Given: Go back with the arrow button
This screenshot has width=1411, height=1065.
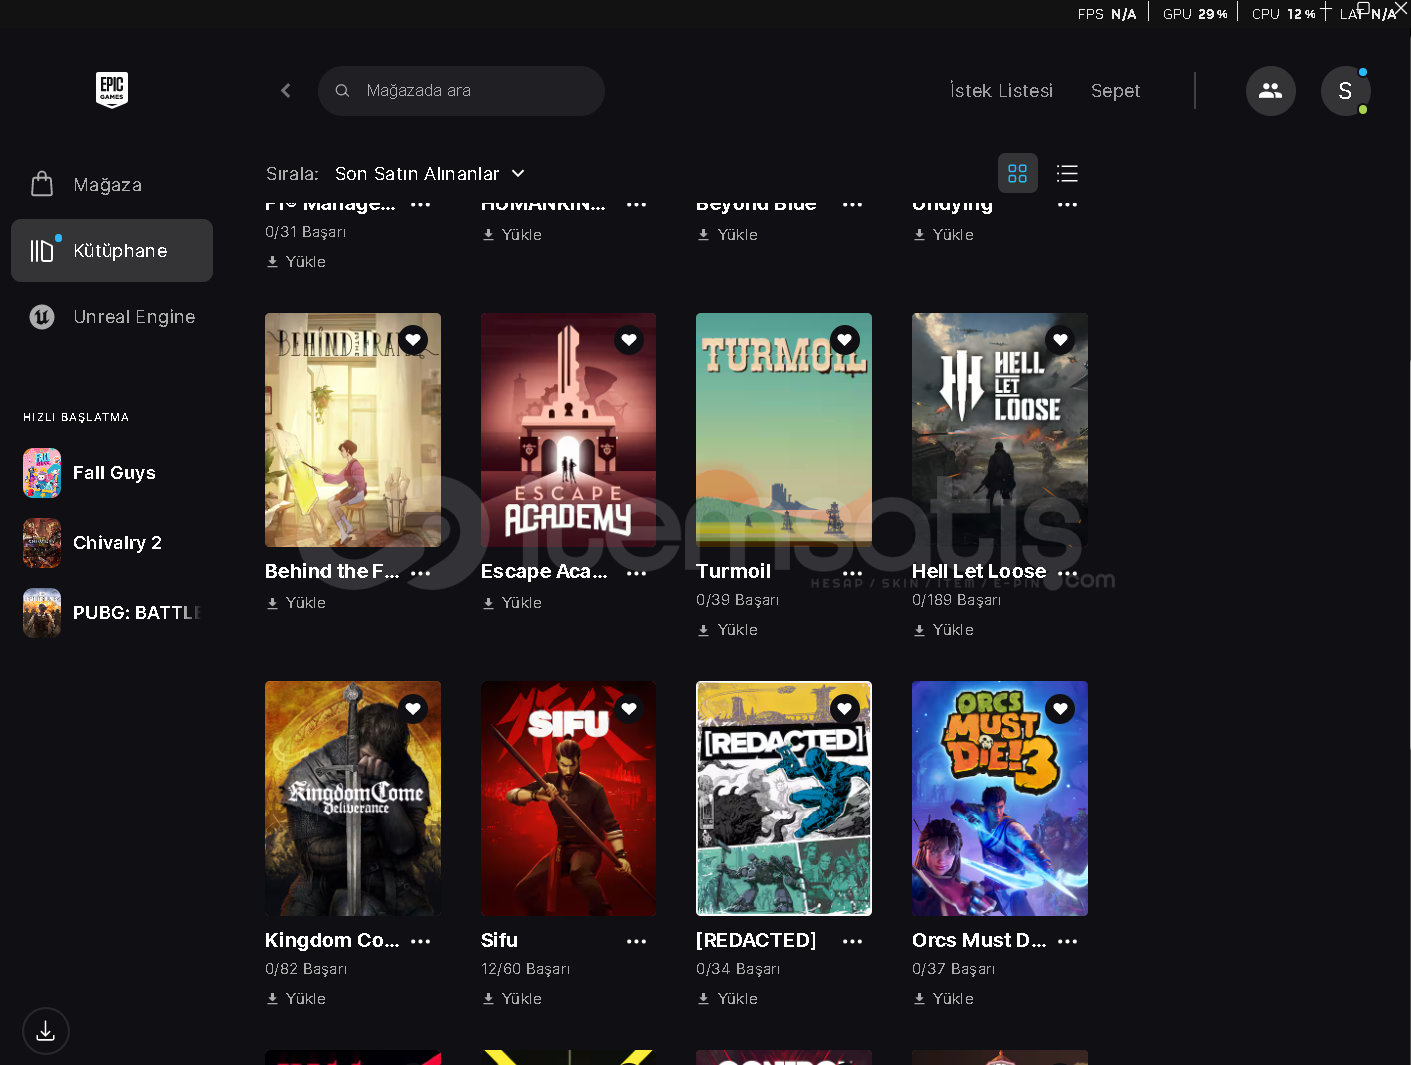Looking at the screenshot, I should (x=286, y=91).
